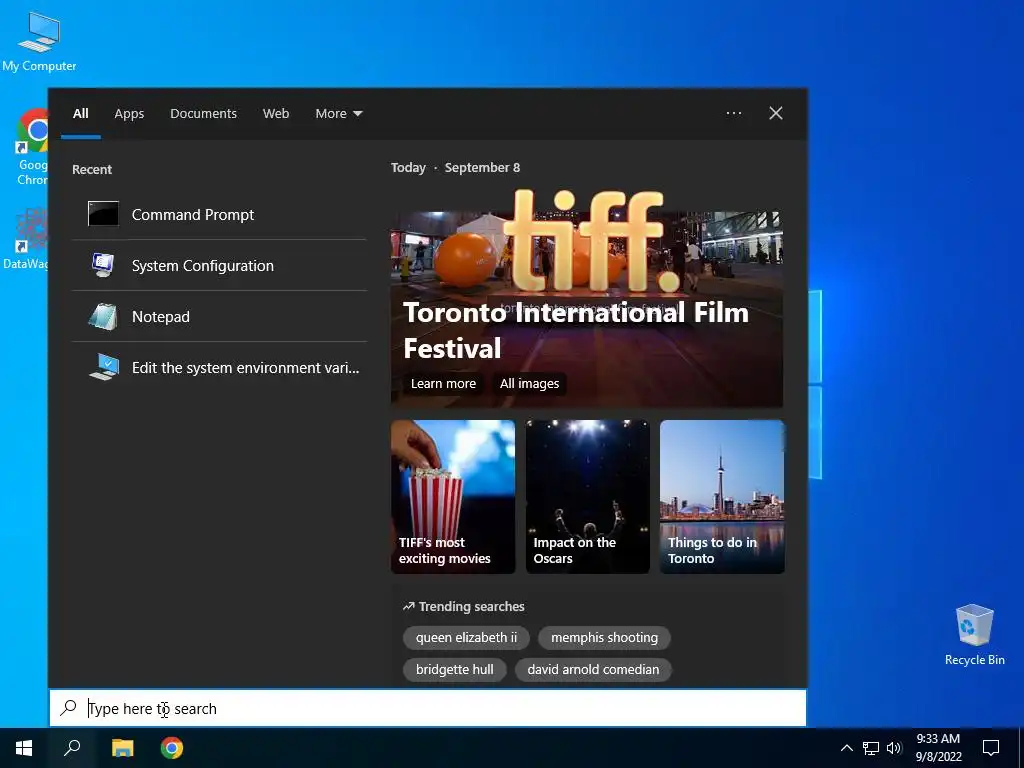The height and width of the screenshot is (768, 1024).
Task: Expand the More filter dropdown
Action: (338, 113)
